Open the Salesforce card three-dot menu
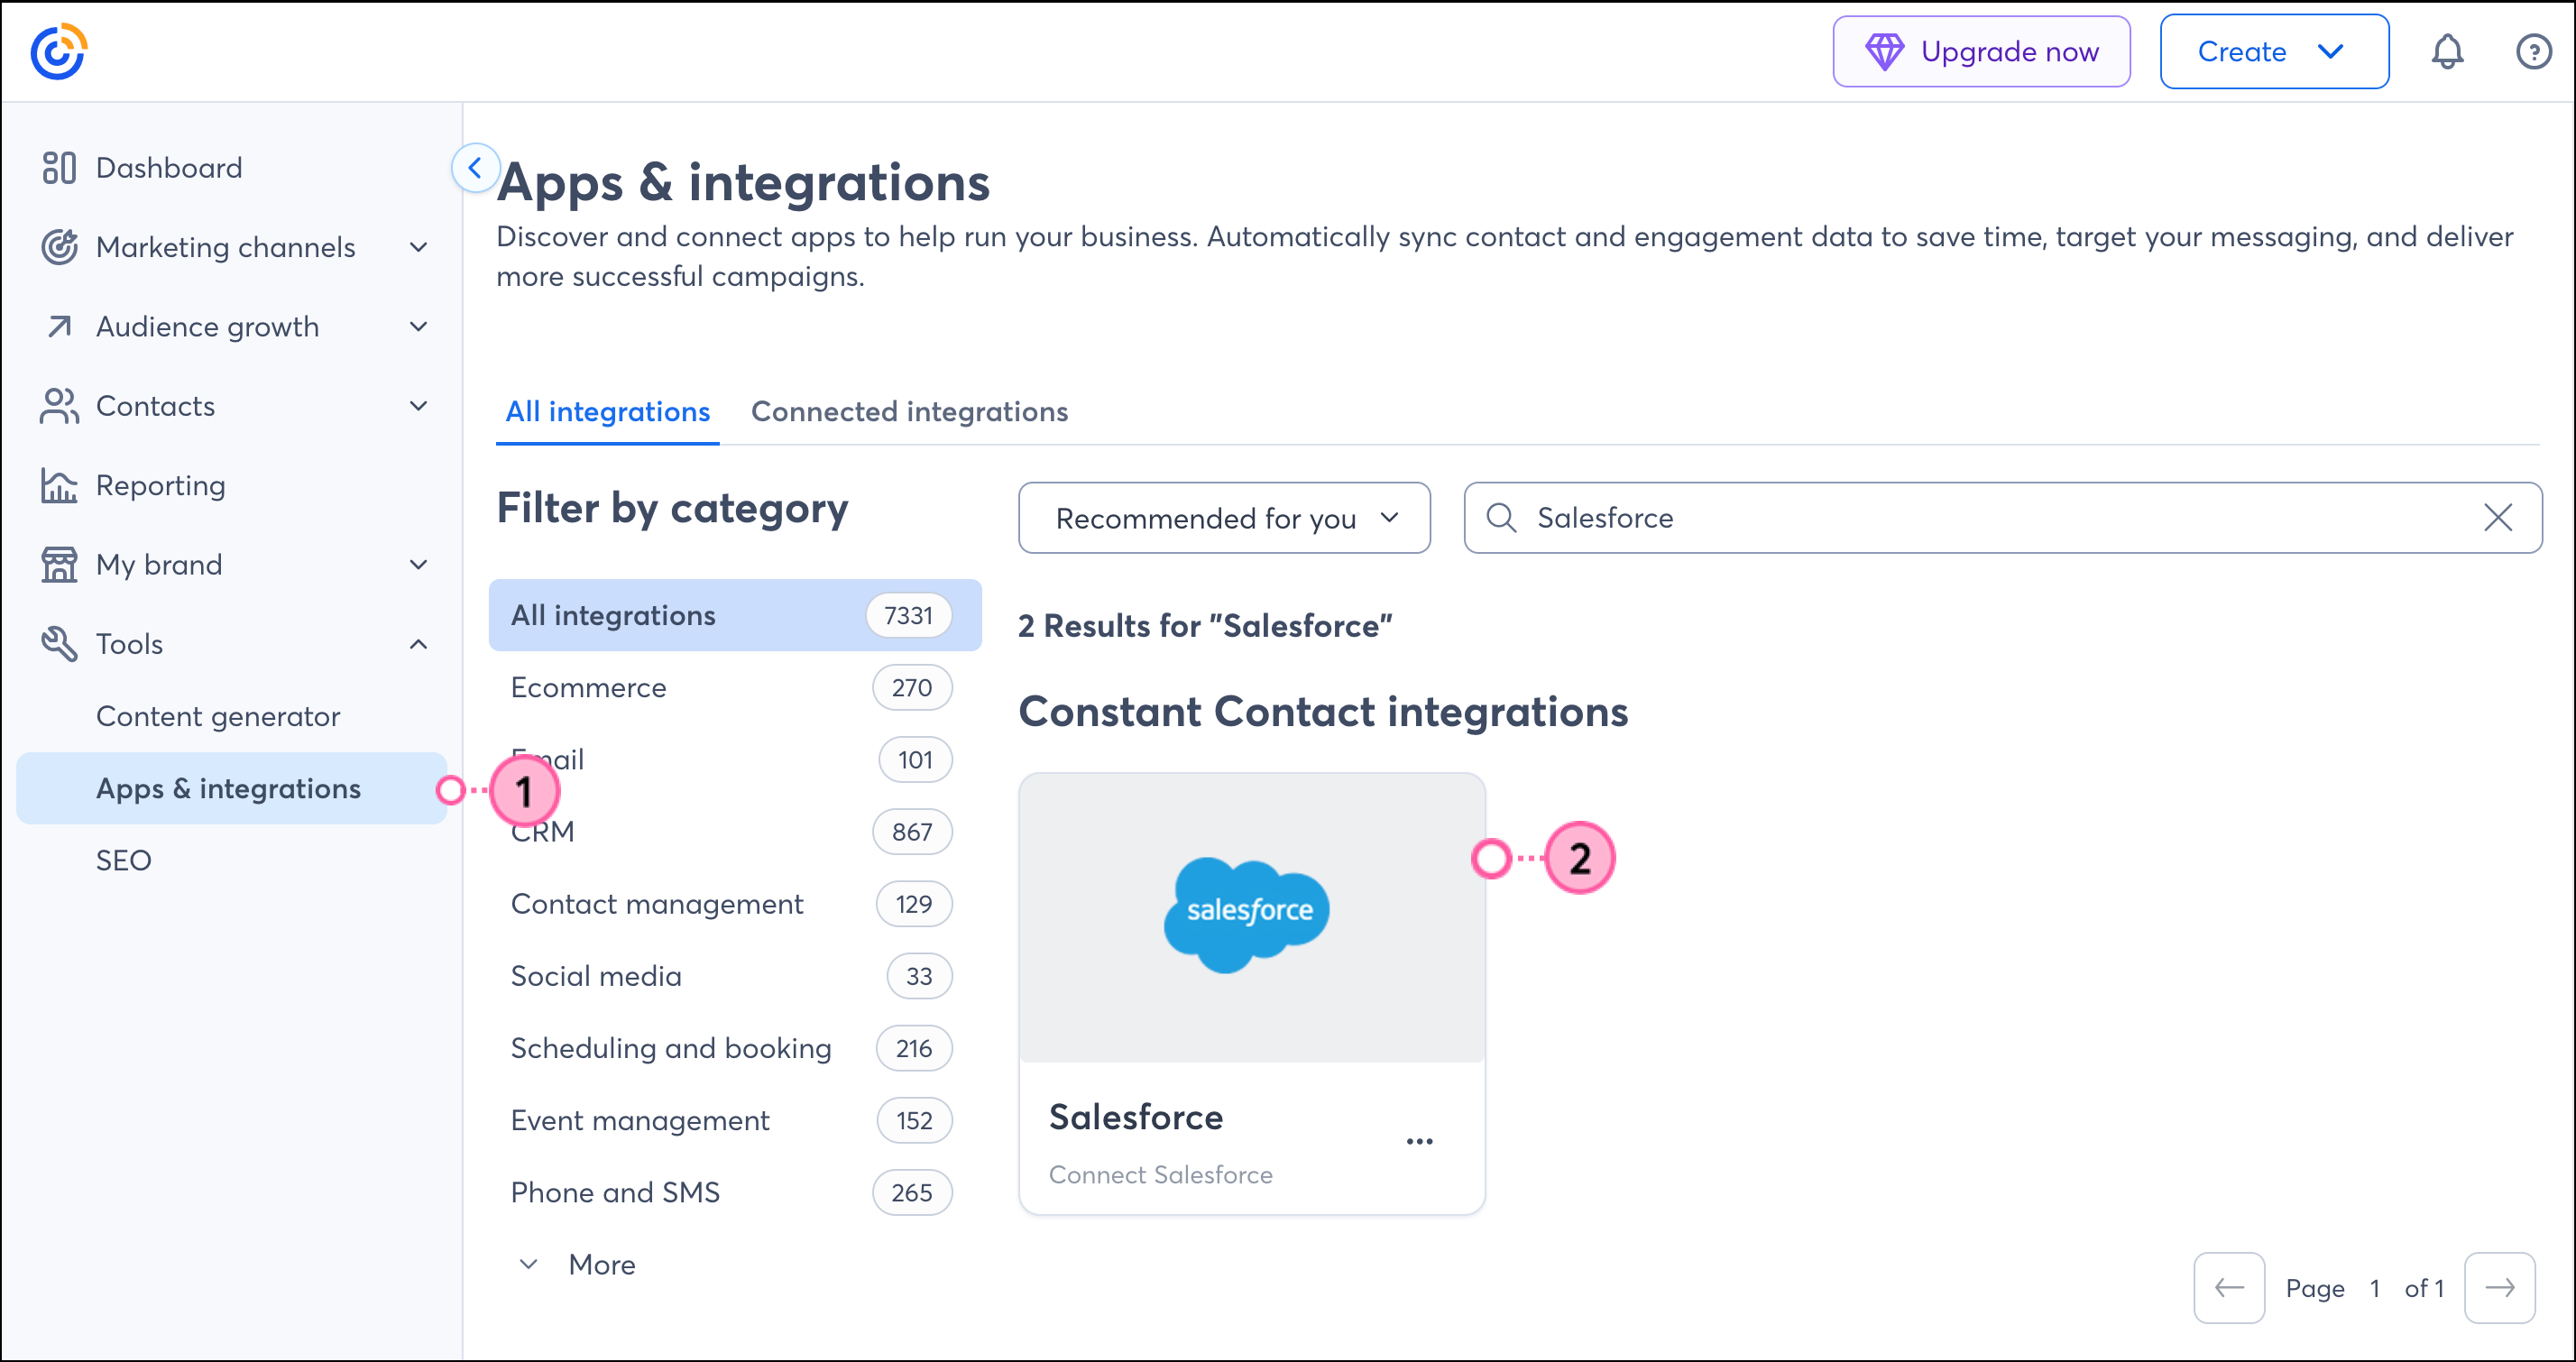2576x1362 pixels. (1419, 1141)
